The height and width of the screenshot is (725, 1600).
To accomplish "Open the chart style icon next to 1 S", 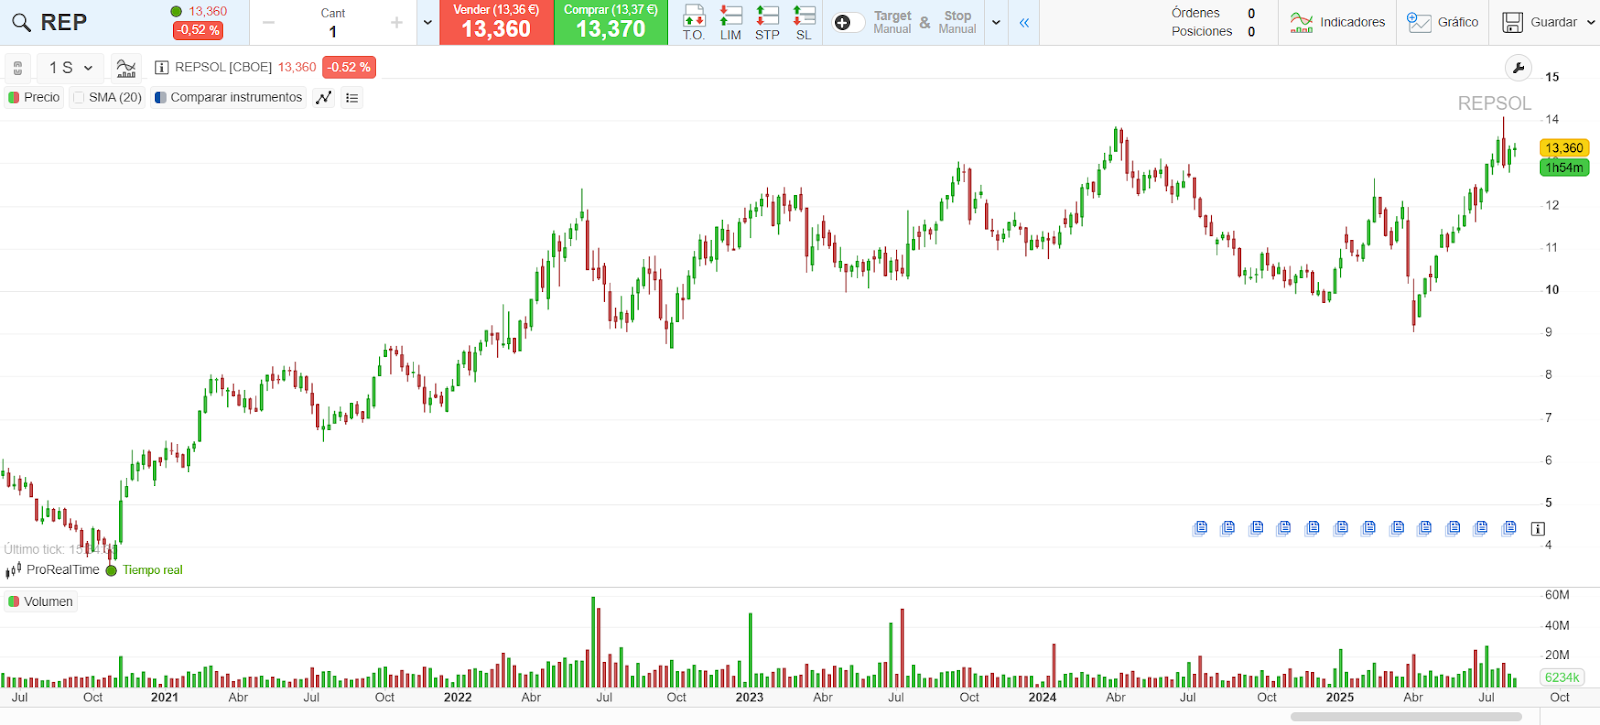I will pos(126,67).
